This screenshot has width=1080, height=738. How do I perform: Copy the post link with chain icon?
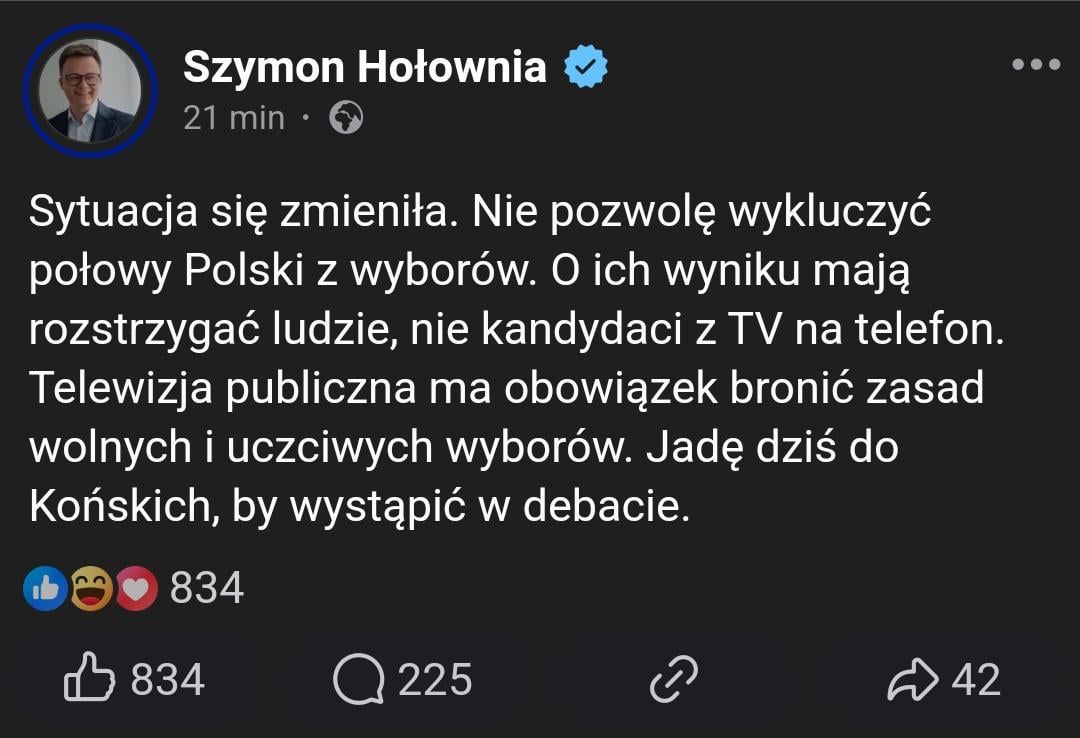pos(674,679)
